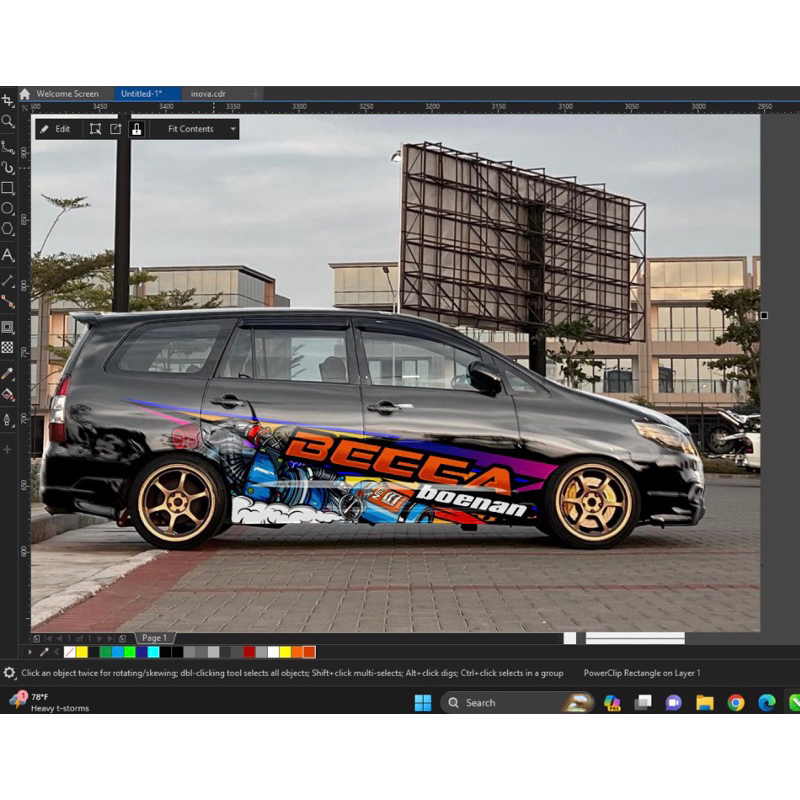Select the Connector tool
Viewport: 800px width, 800px height.
8,302
